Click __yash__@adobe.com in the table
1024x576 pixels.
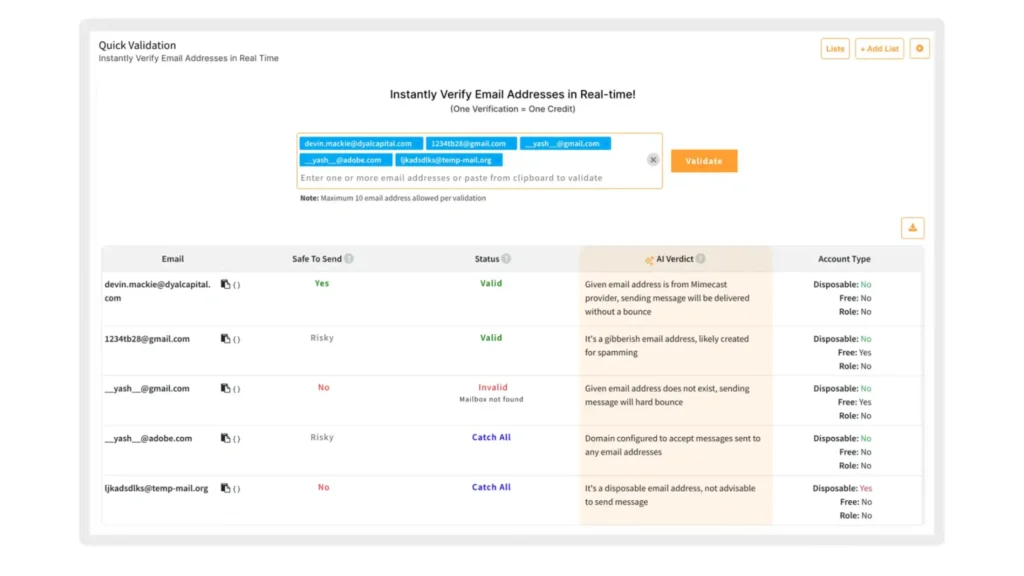[x=148, y=438]
